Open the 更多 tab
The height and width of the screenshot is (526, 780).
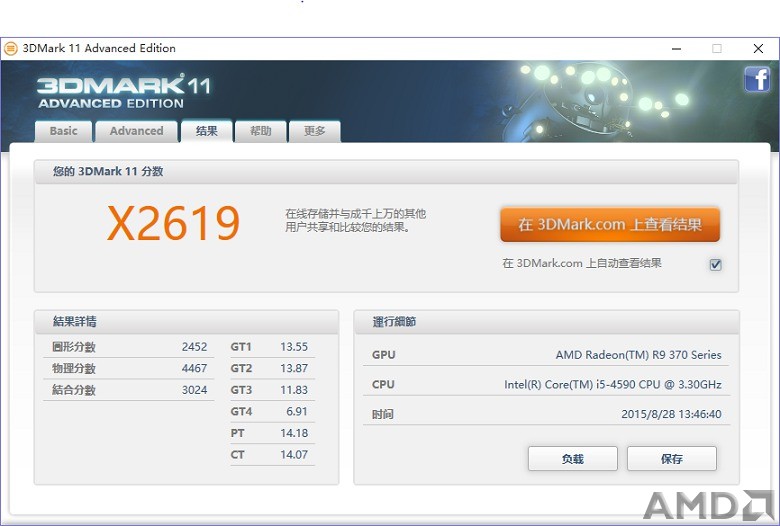pyautogui.click(x=314, y=131)
